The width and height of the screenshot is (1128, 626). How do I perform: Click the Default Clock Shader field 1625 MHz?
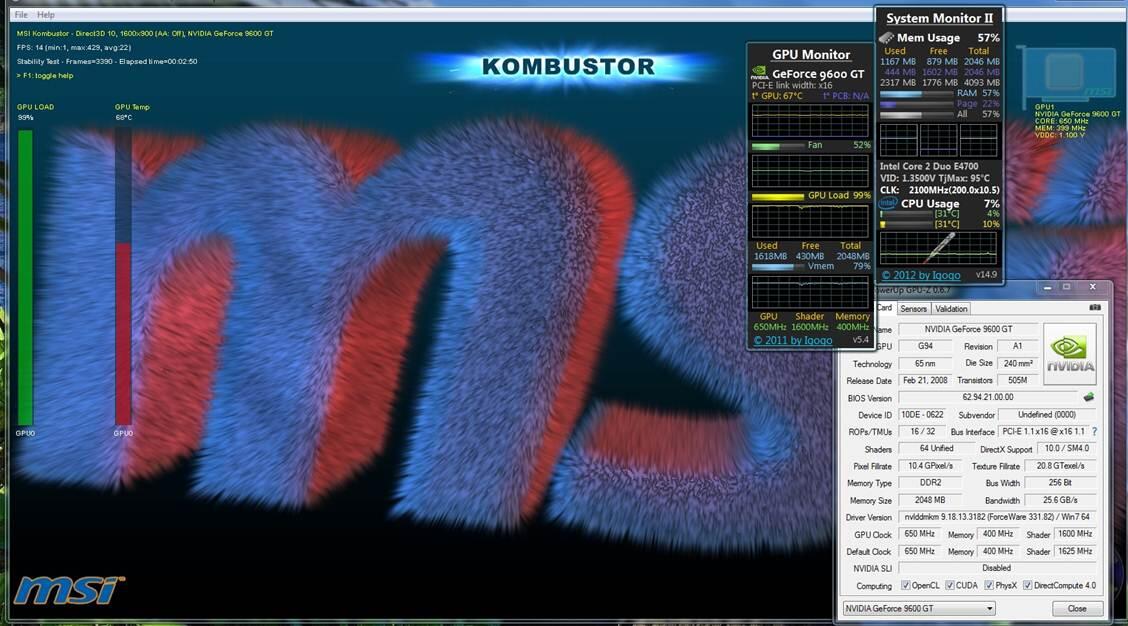[x=1075, y=551]
